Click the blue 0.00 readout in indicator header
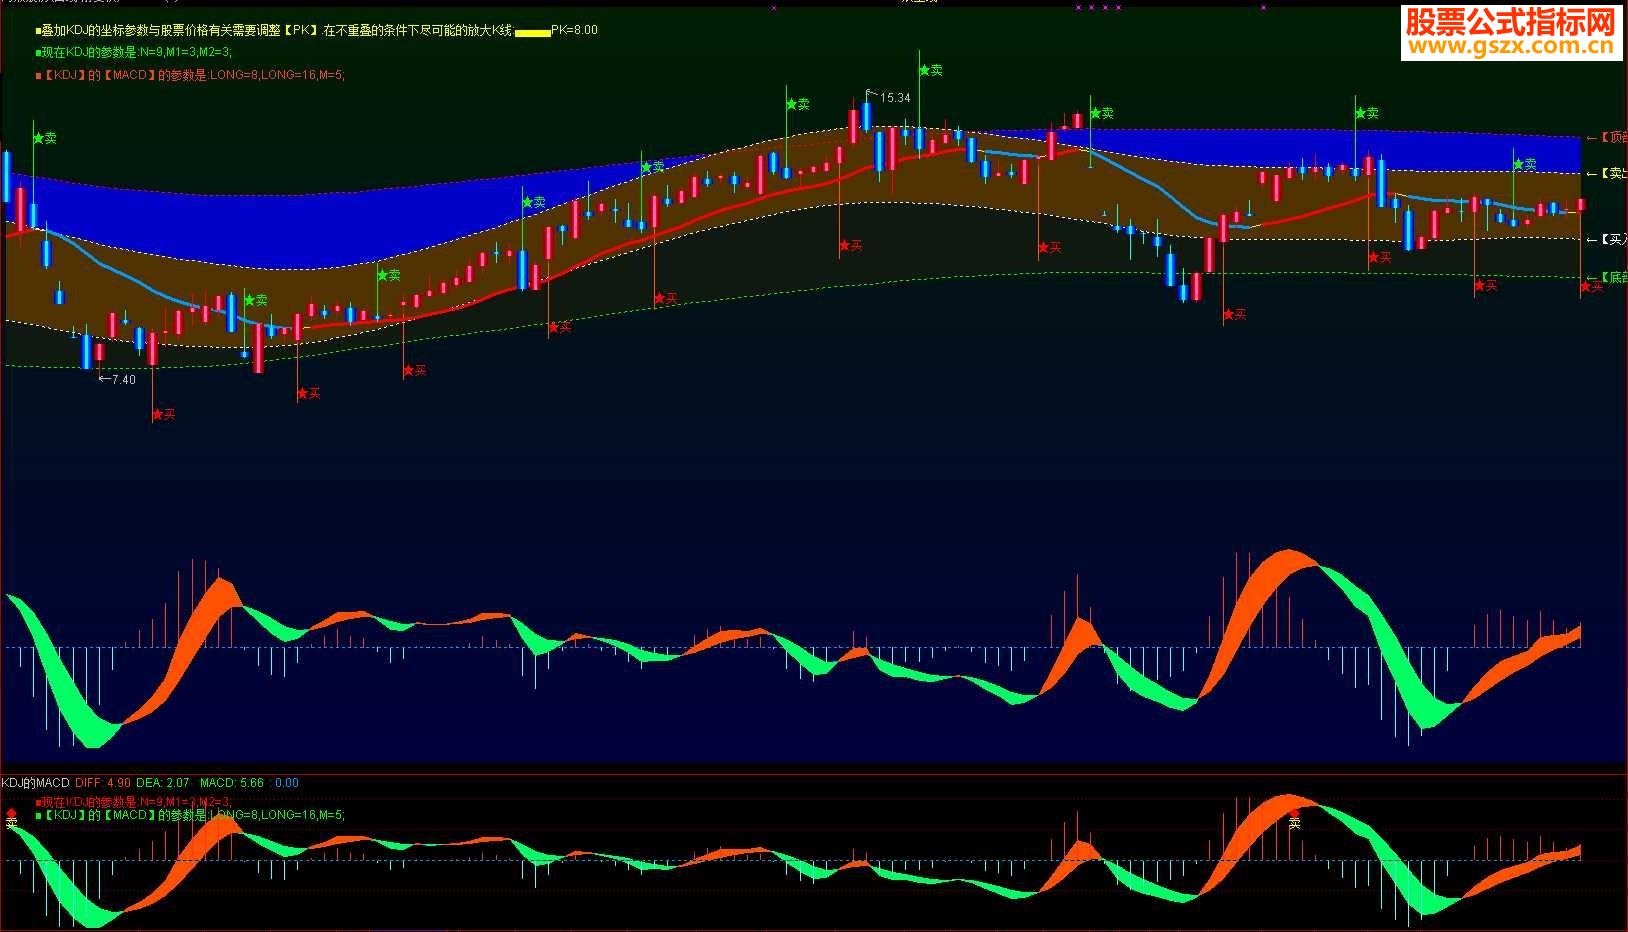This screenshot has height=932, width=1628. click(286, 783)
